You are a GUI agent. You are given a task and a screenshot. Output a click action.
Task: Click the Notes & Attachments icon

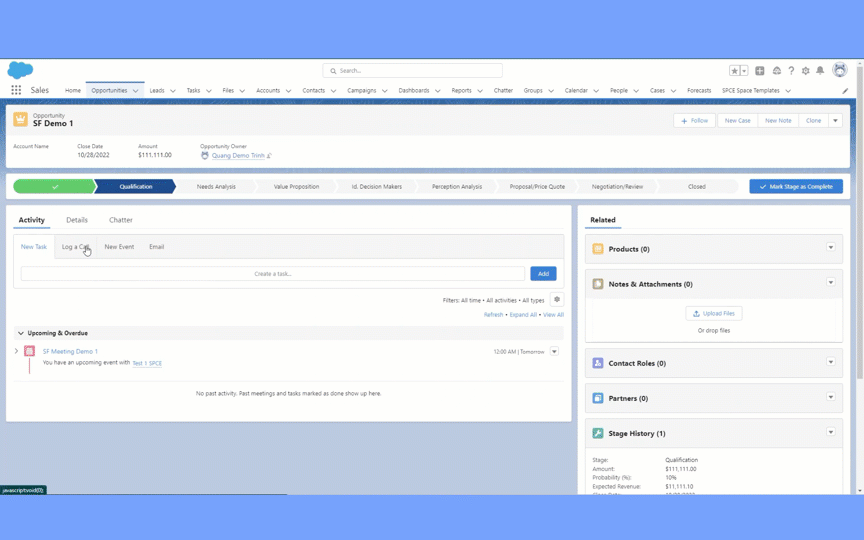tap(598, 284)
